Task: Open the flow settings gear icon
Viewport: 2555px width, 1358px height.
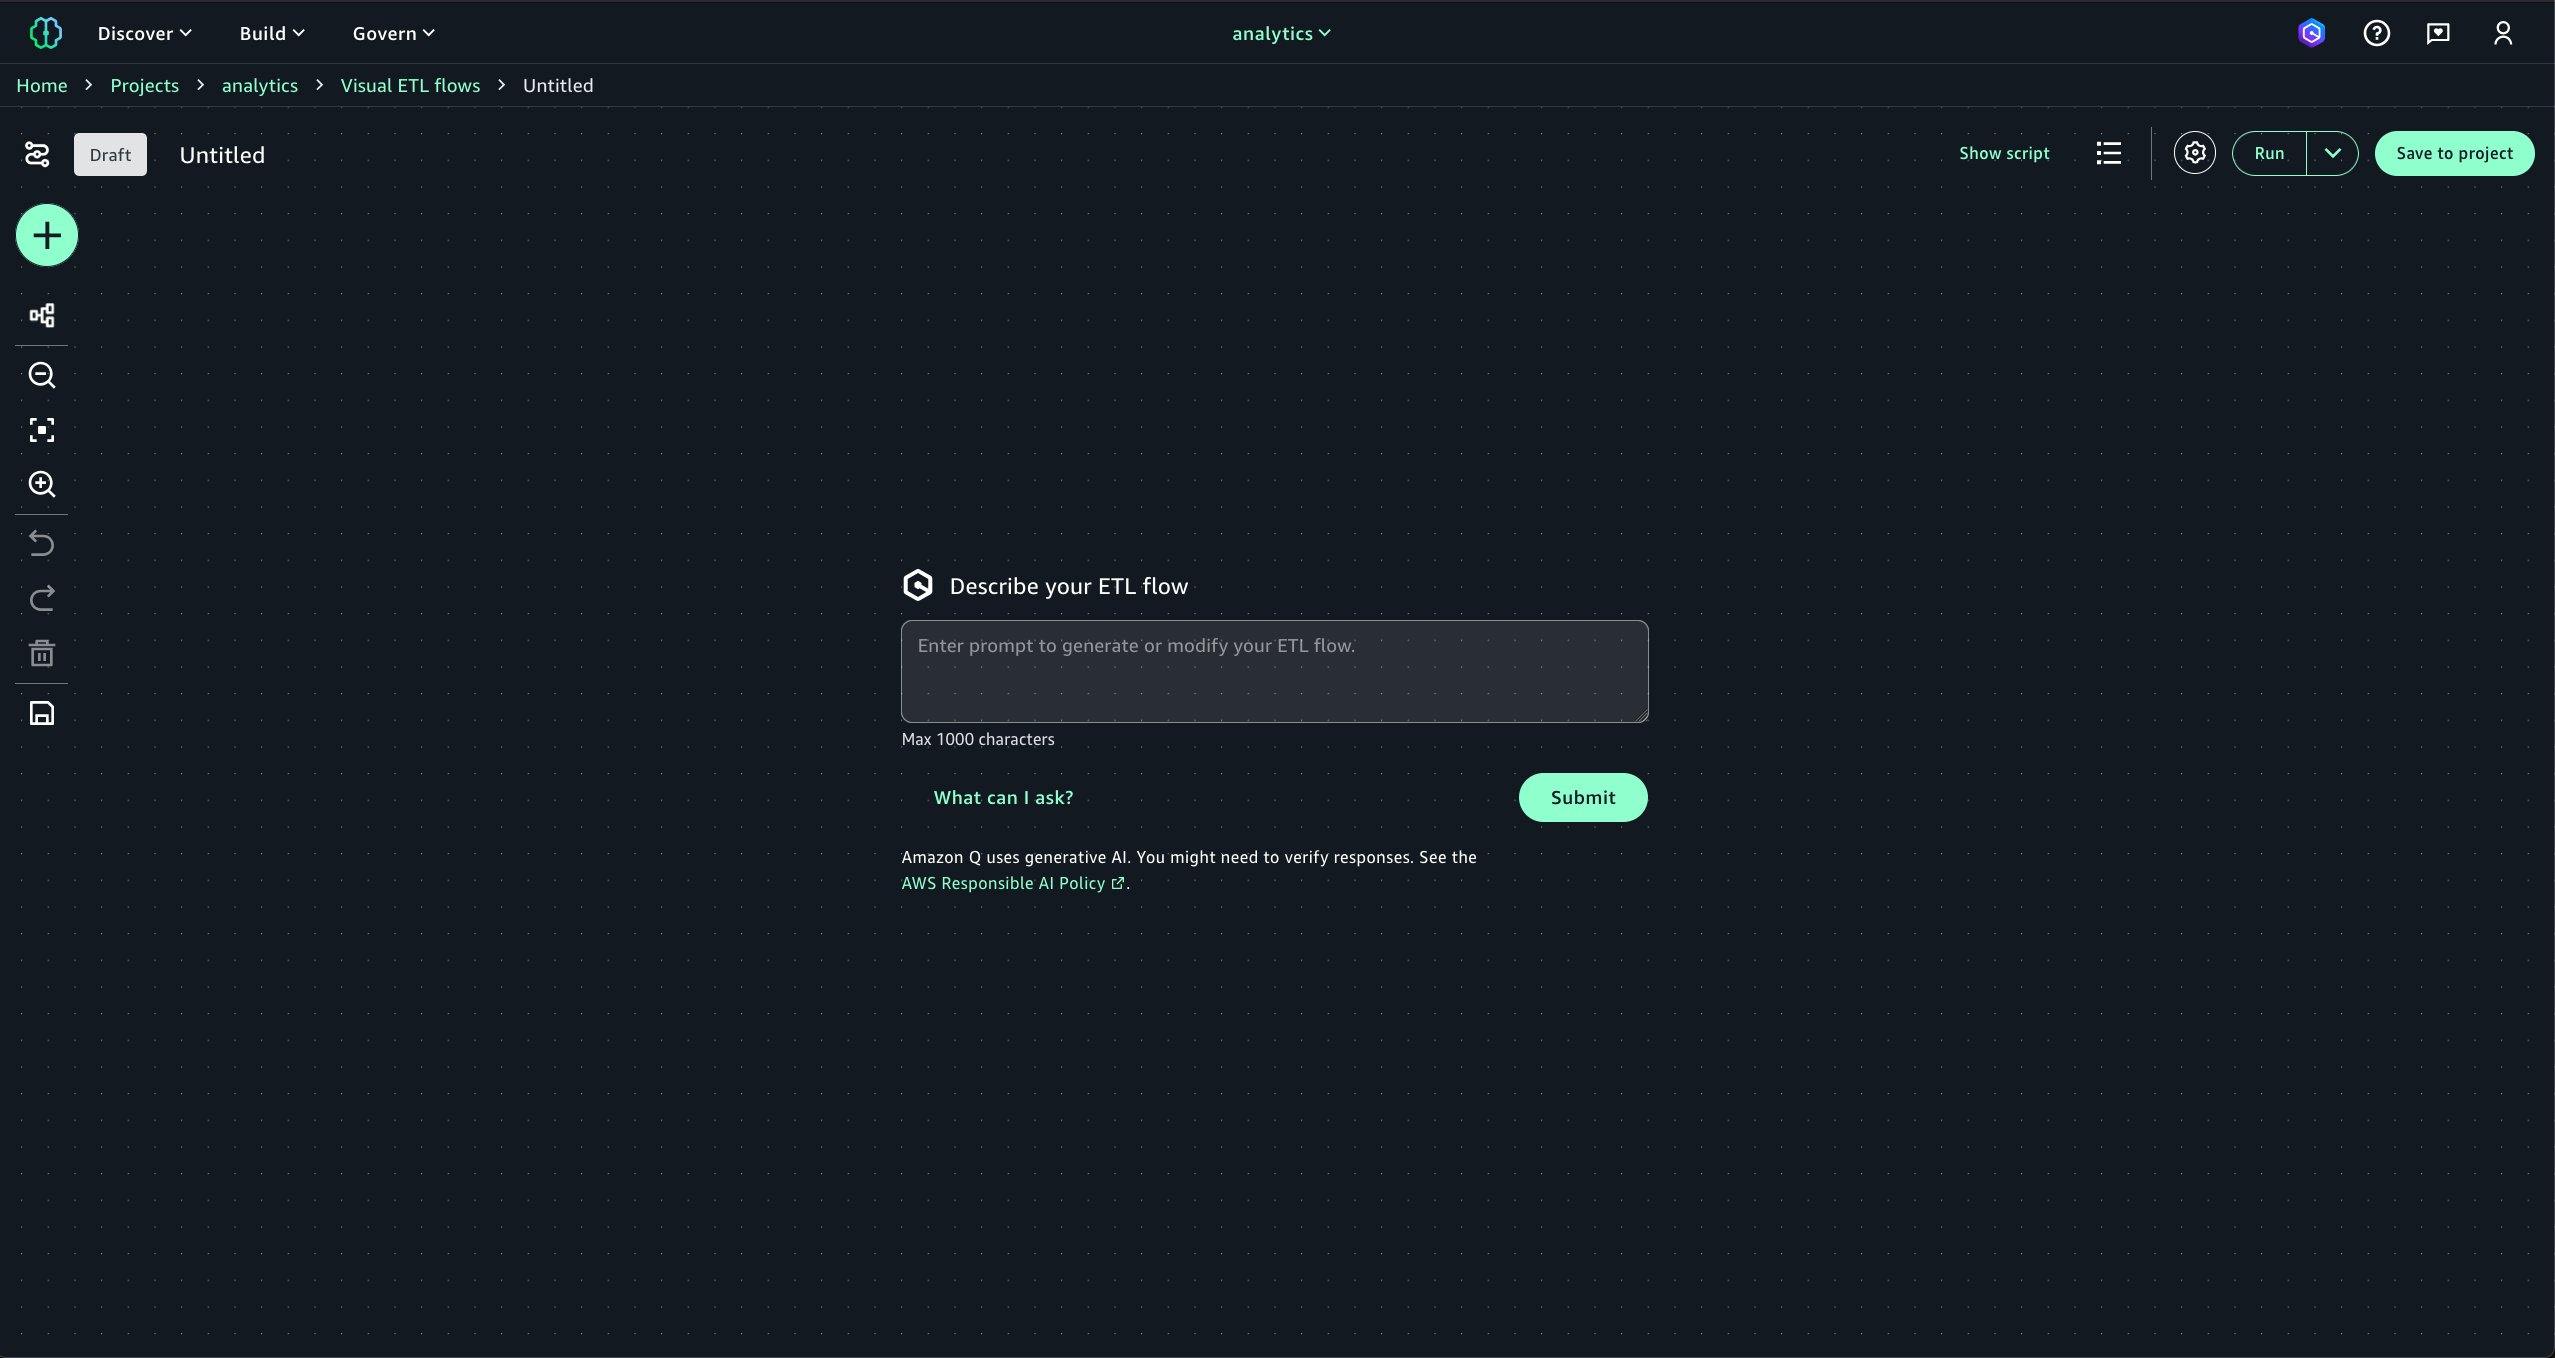Action: tap(2194, 153)
